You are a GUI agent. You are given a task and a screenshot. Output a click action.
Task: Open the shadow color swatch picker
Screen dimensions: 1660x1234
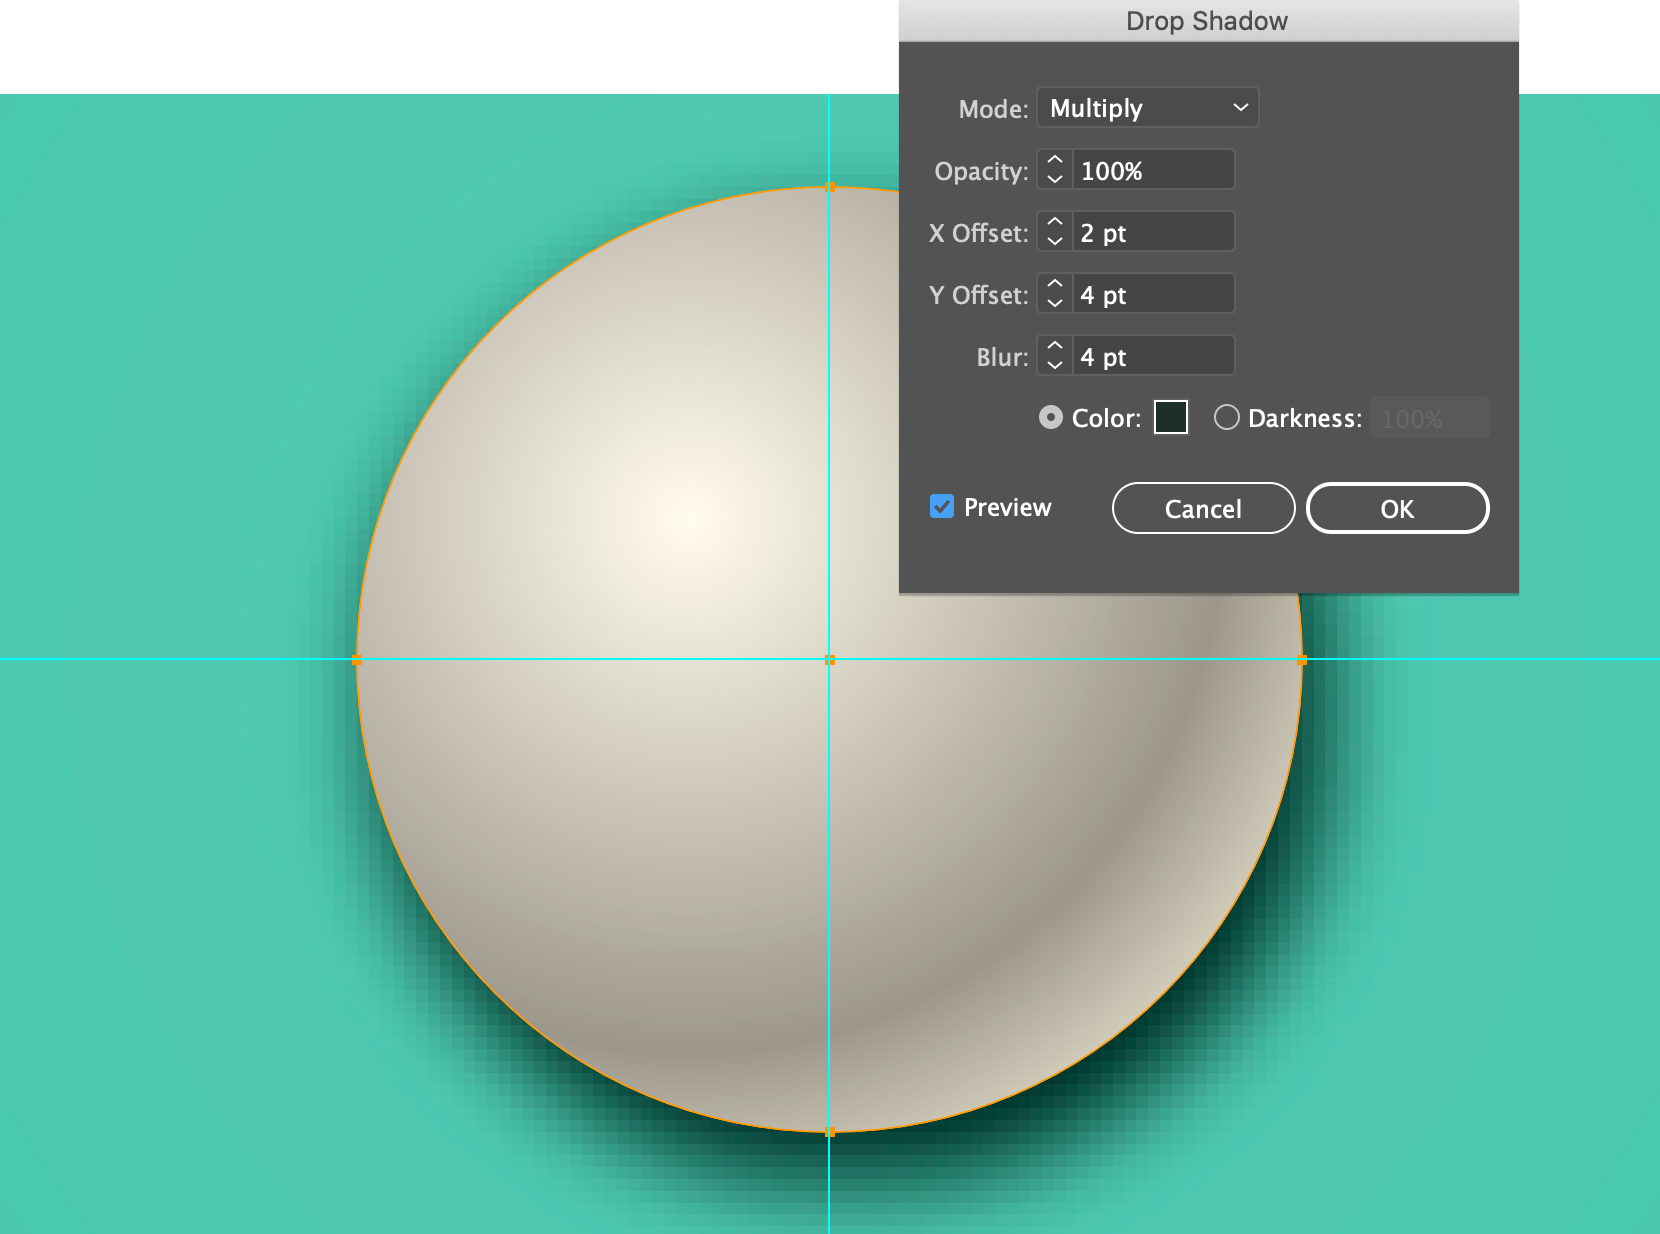1170,417
